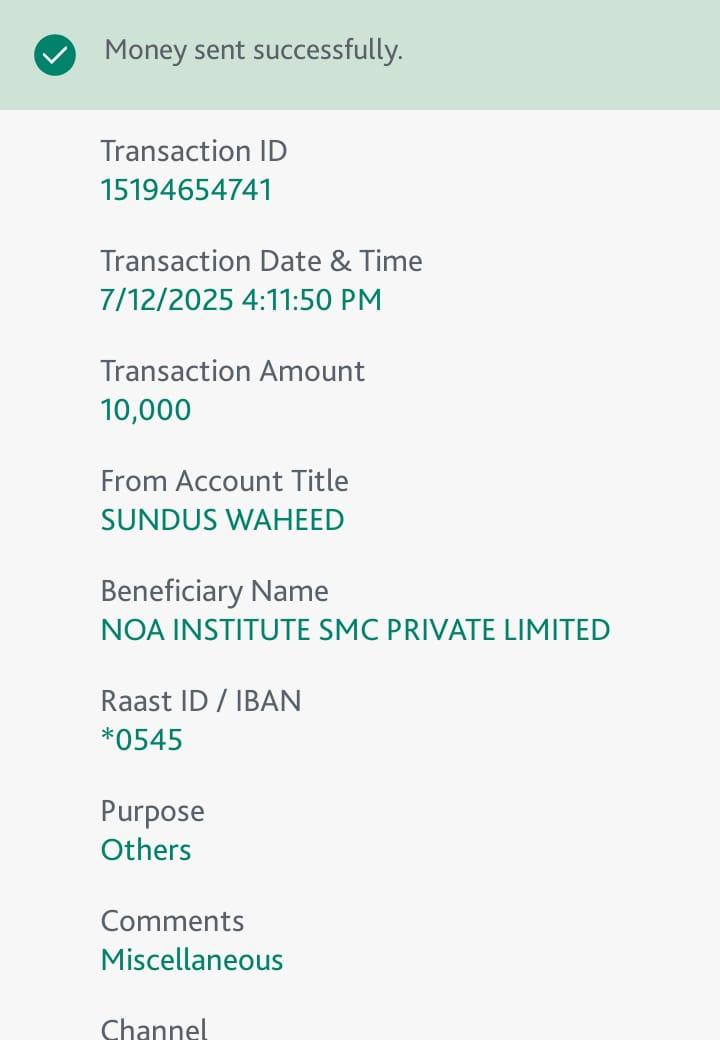This screenshot has width=720, height=1040.
Task: Click the Purpose label
Action: pos(152,811)
